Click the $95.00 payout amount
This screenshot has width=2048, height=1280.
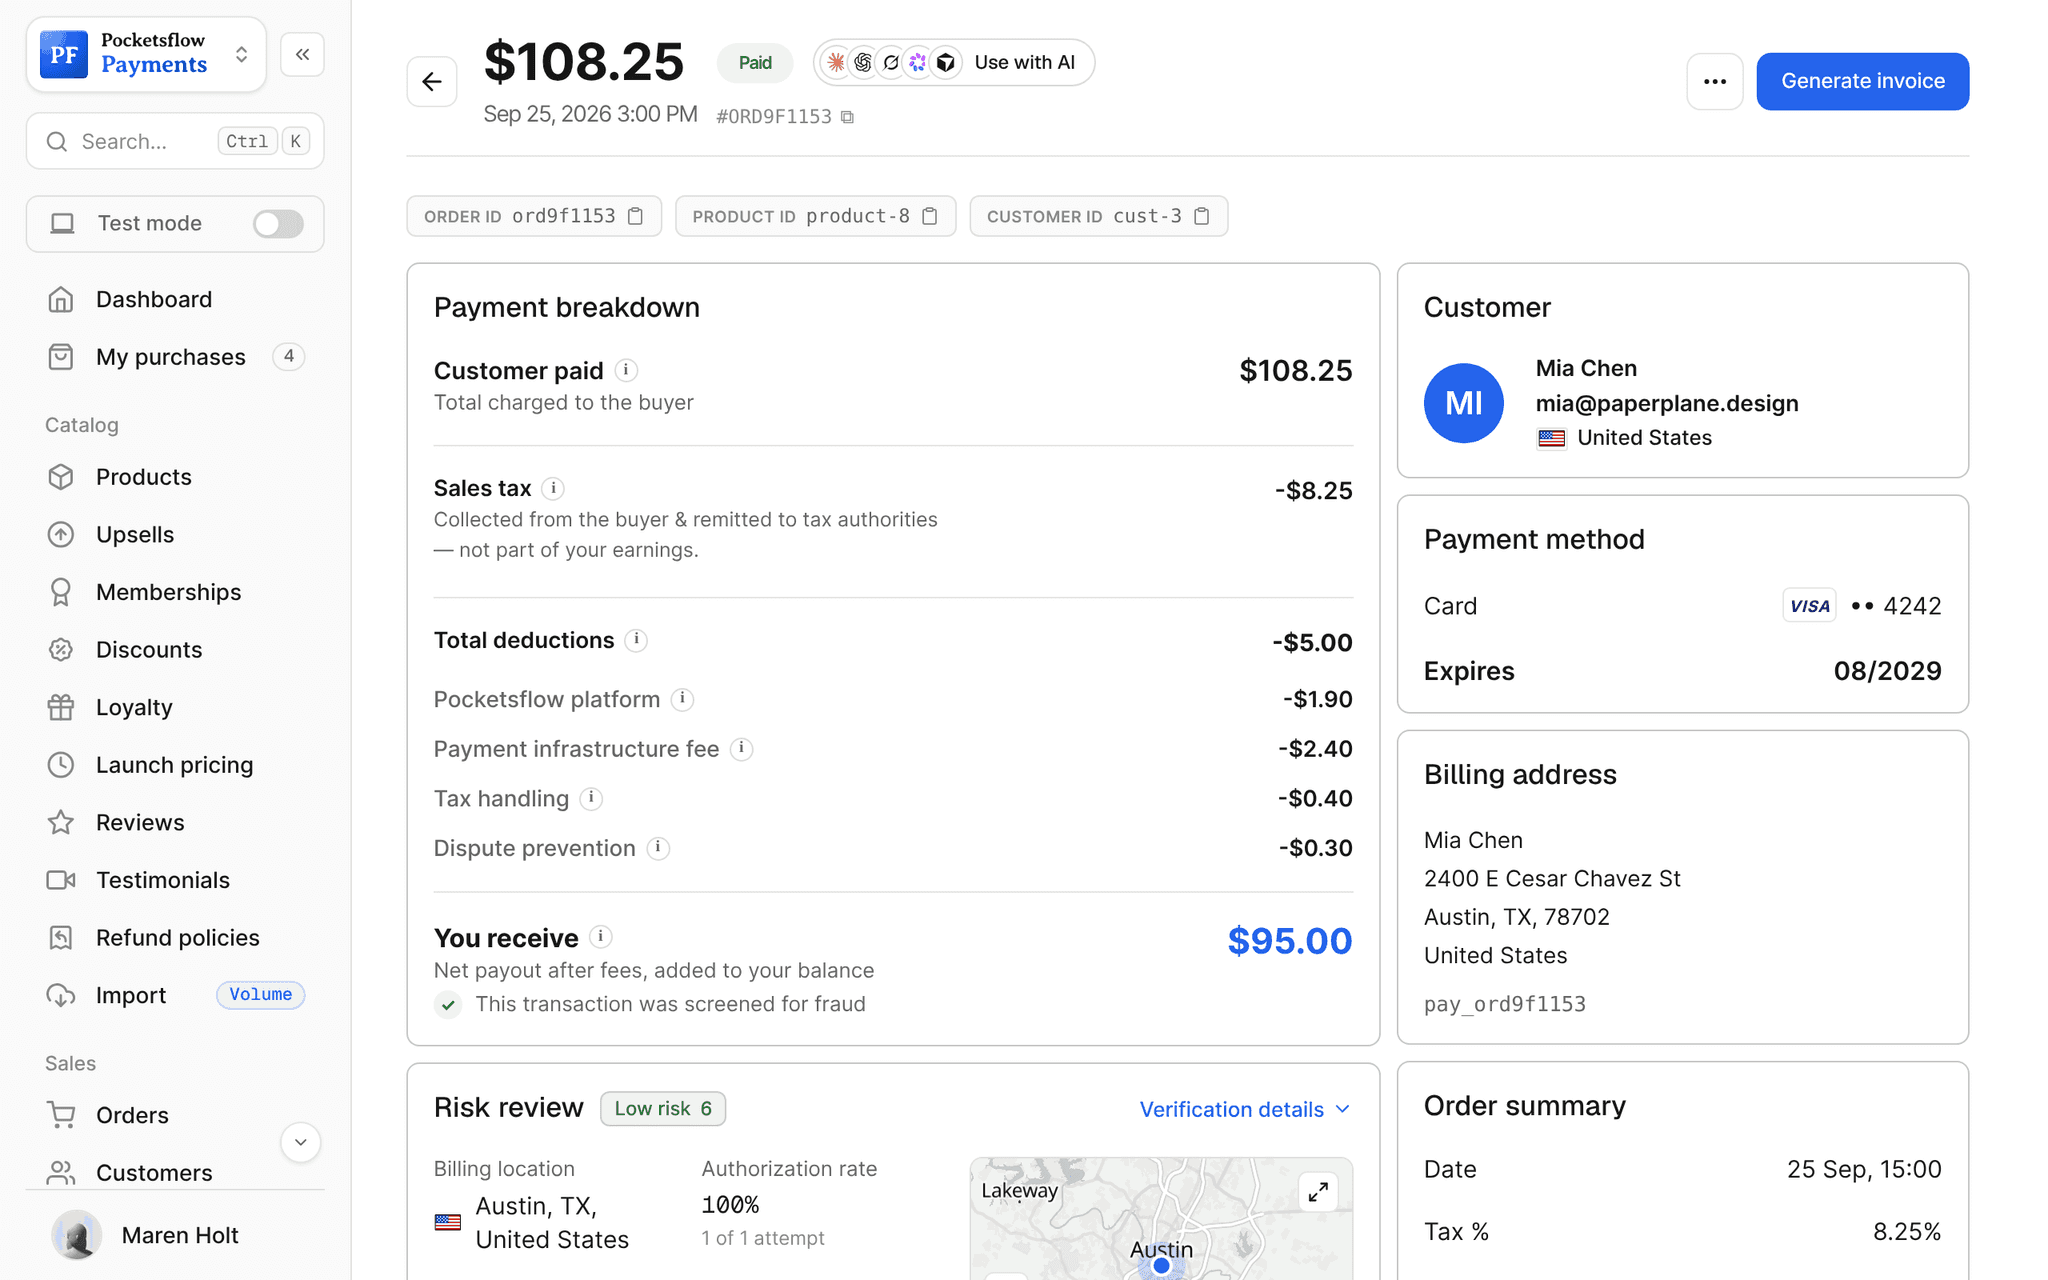(x=1290, y=940)
